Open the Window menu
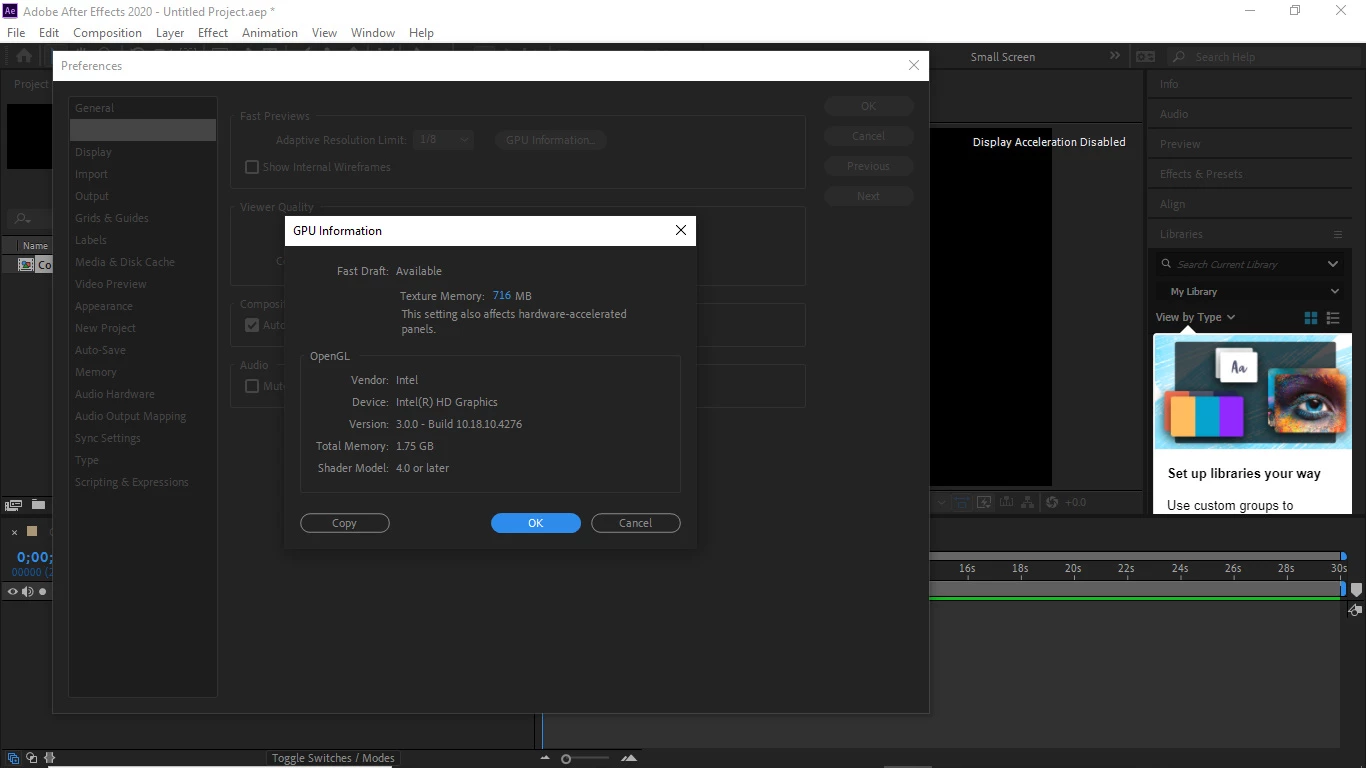 tap(373, 32)
